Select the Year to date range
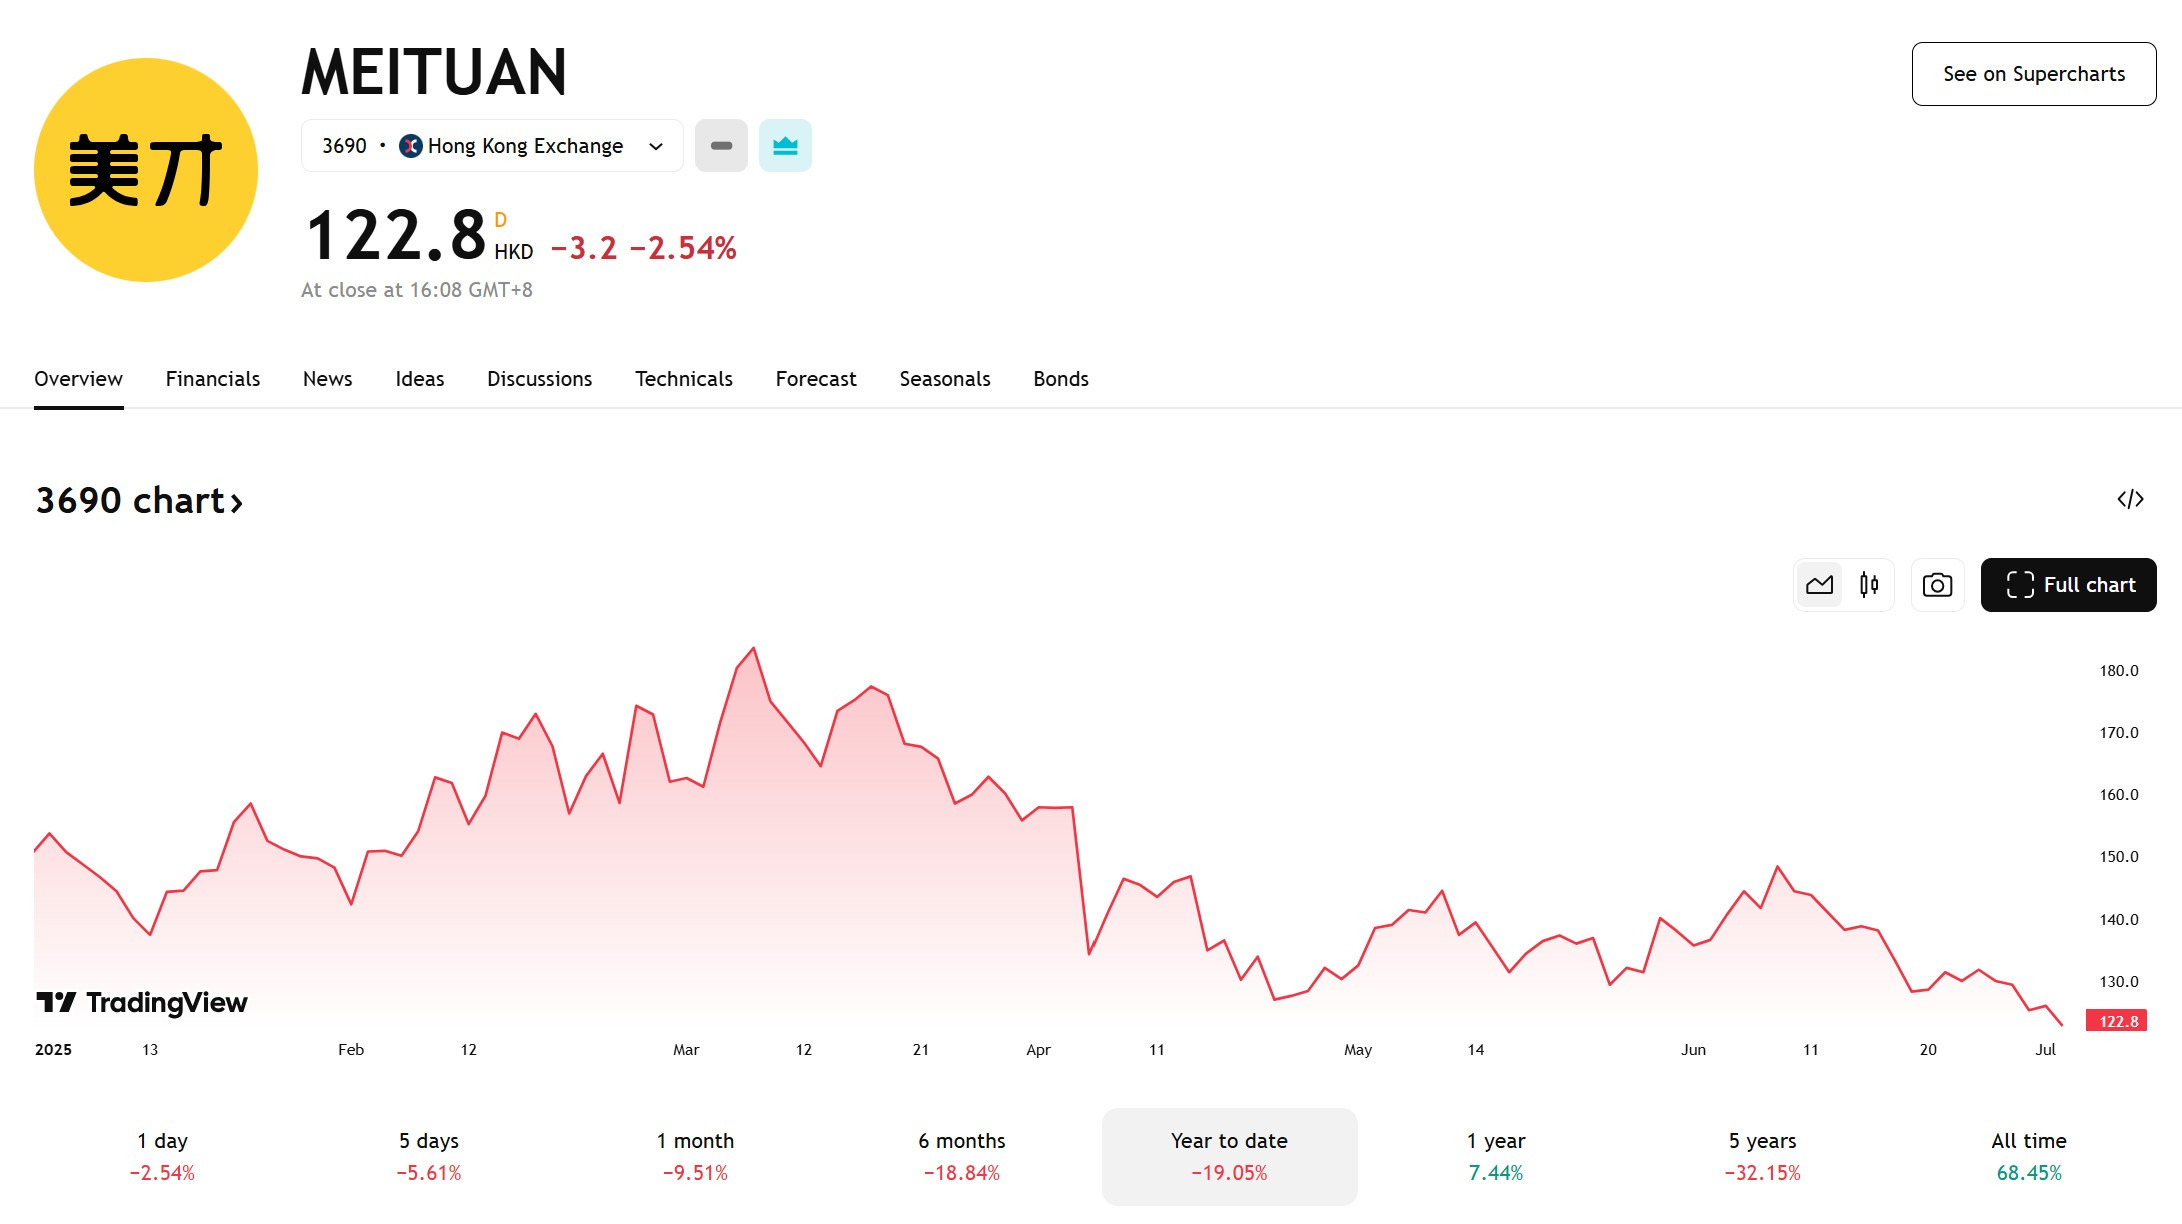The height and width of the screenshot is (1224, 2182). [x=1229, y=1156]
